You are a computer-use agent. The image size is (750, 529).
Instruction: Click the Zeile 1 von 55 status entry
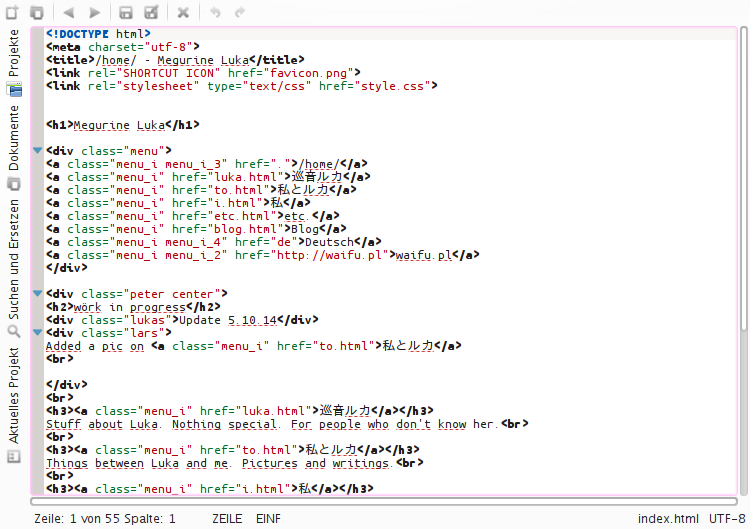pos(104,519)
